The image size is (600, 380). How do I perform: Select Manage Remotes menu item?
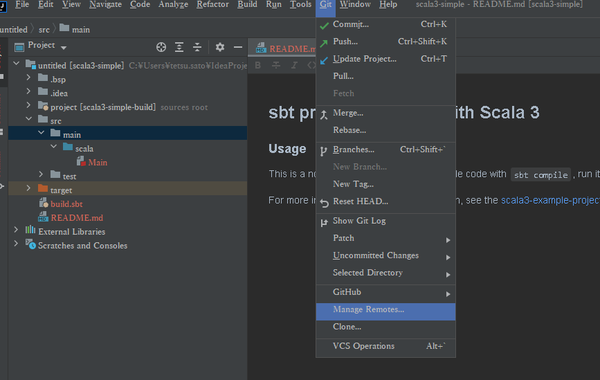pyautogui.click(x=386, y=312)
